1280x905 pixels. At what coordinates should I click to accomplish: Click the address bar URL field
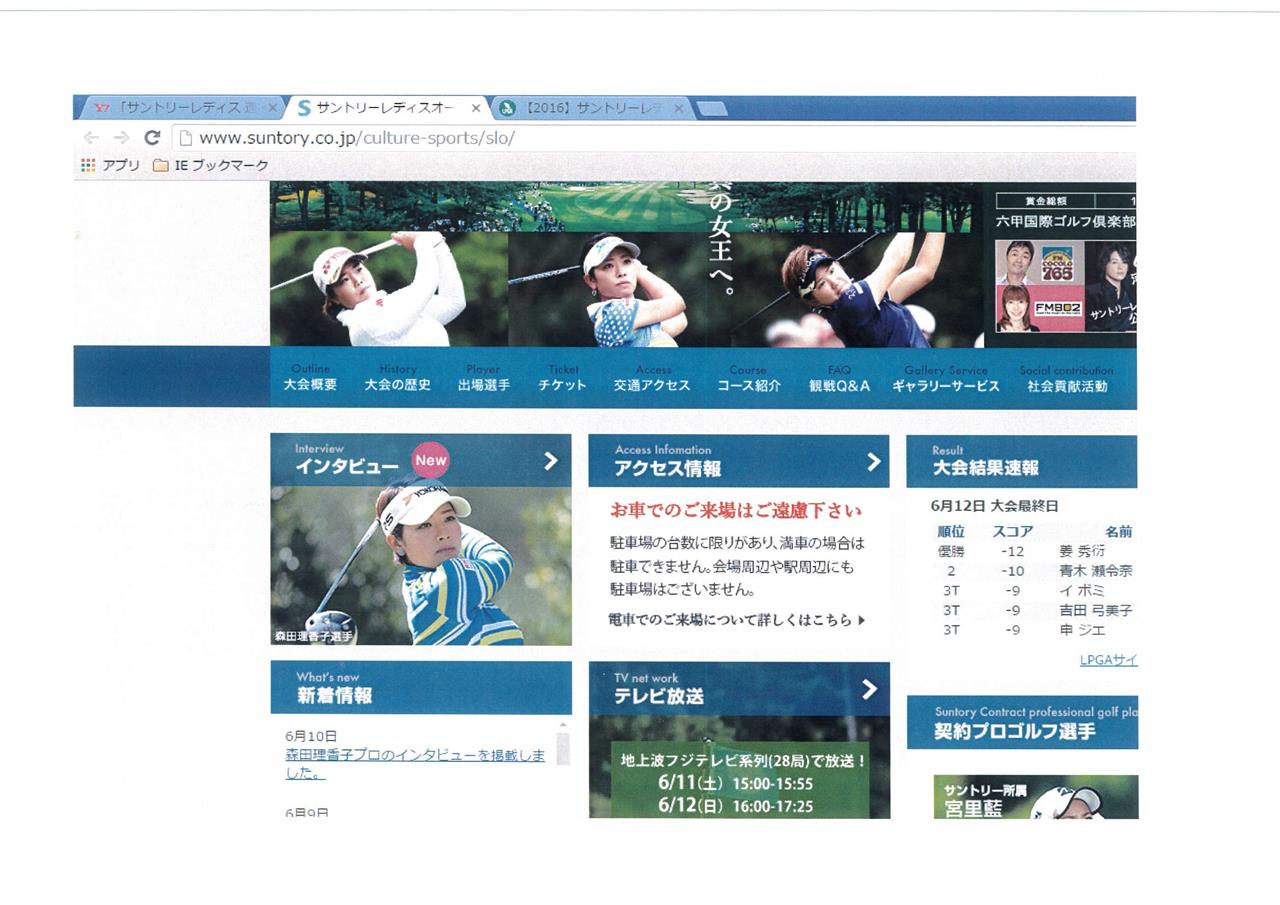pos(655,138)
